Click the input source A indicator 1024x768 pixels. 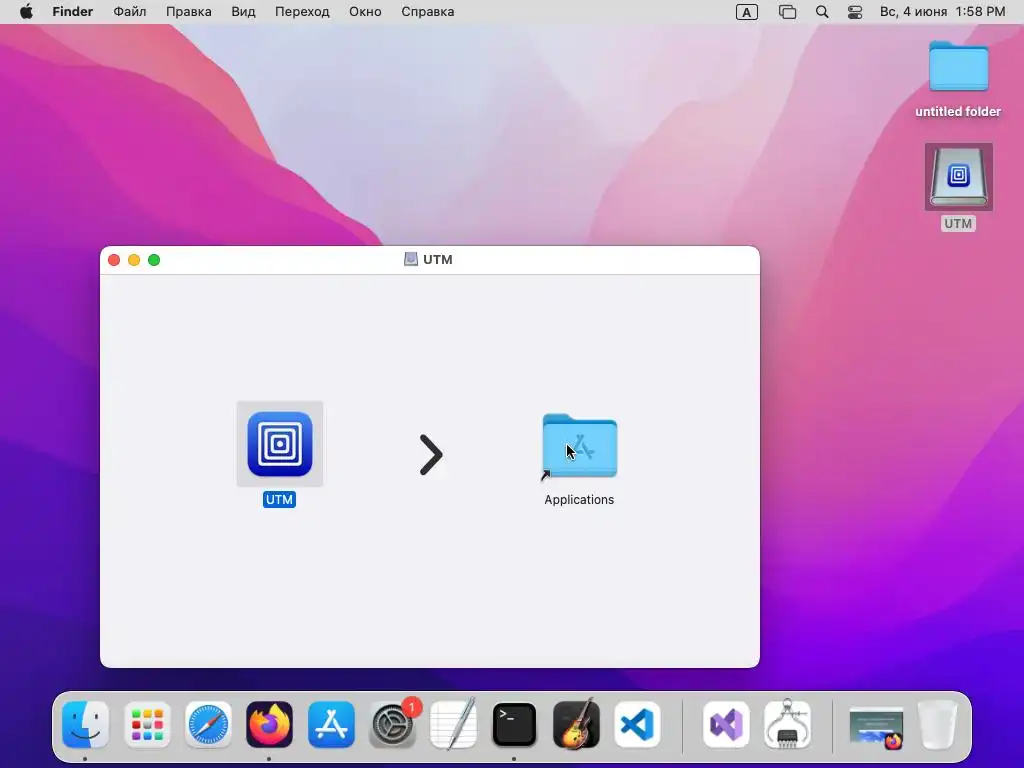(x=746, y=12)
